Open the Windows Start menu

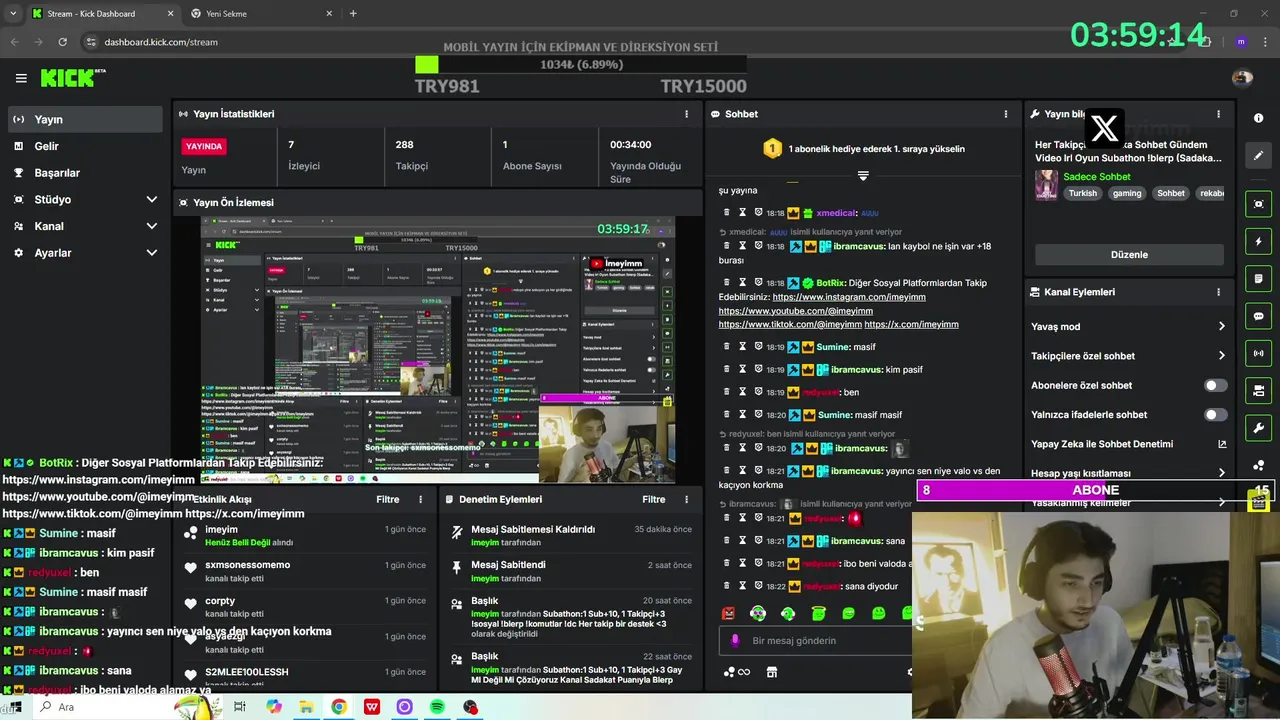pos(15,707)
